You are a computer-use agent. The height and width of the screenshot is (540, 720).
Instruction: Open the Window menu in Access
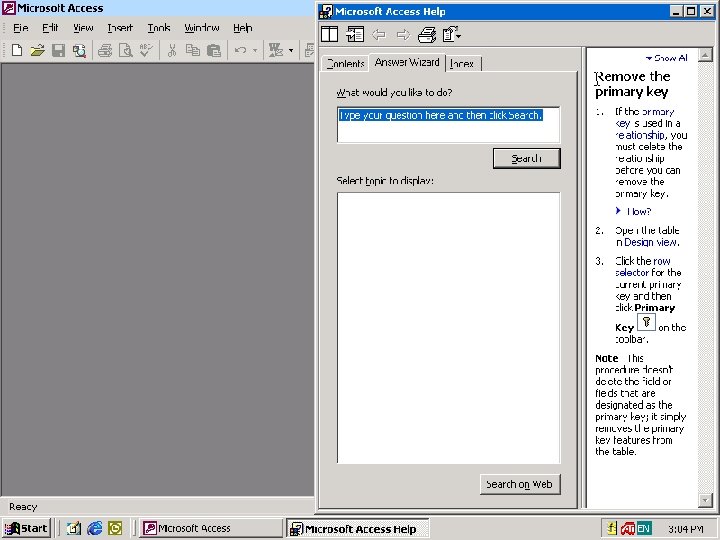pyautogui.click(x=202, y=28)
